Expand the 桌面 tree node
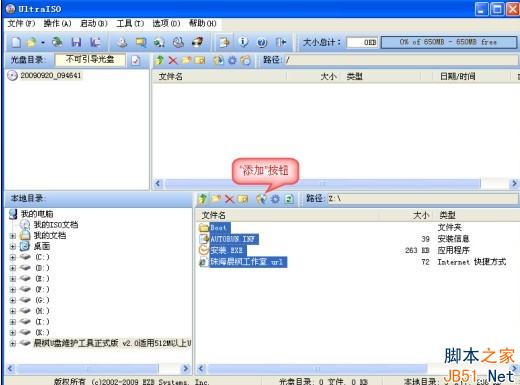The height and width of the screenshot is (385, 520). [x=13, y=247]
